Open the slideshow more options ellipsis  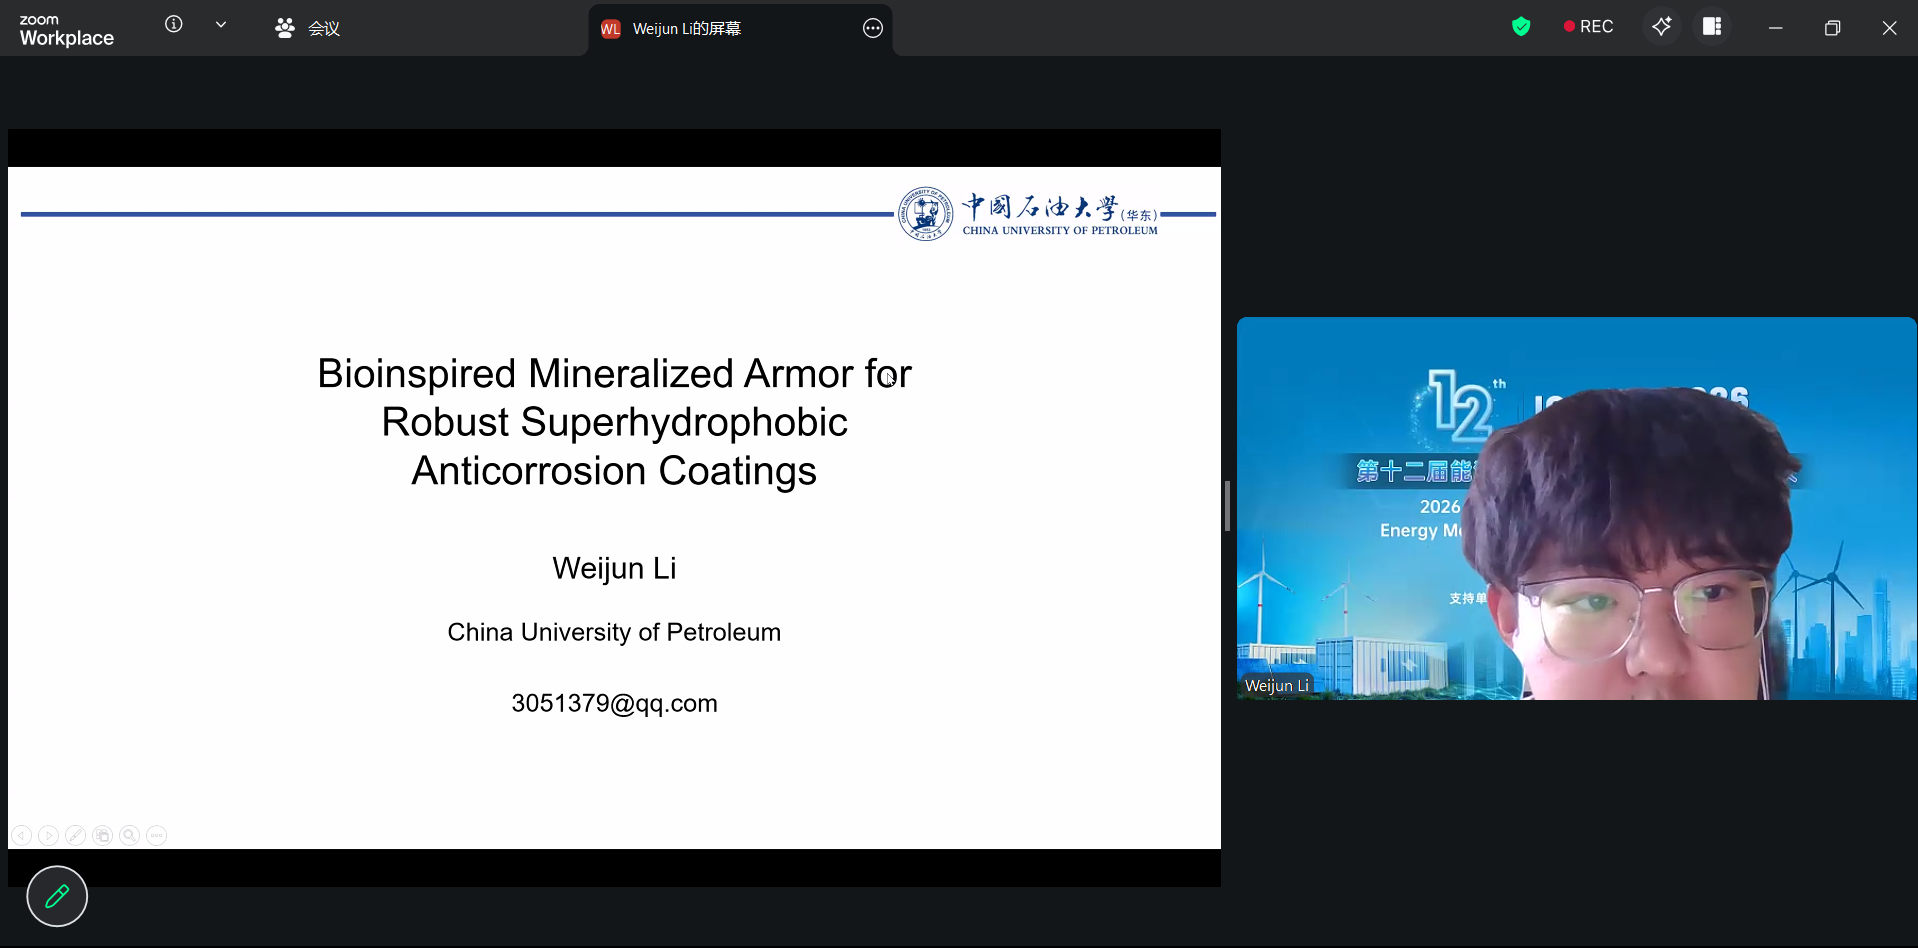tap(156, 835)
